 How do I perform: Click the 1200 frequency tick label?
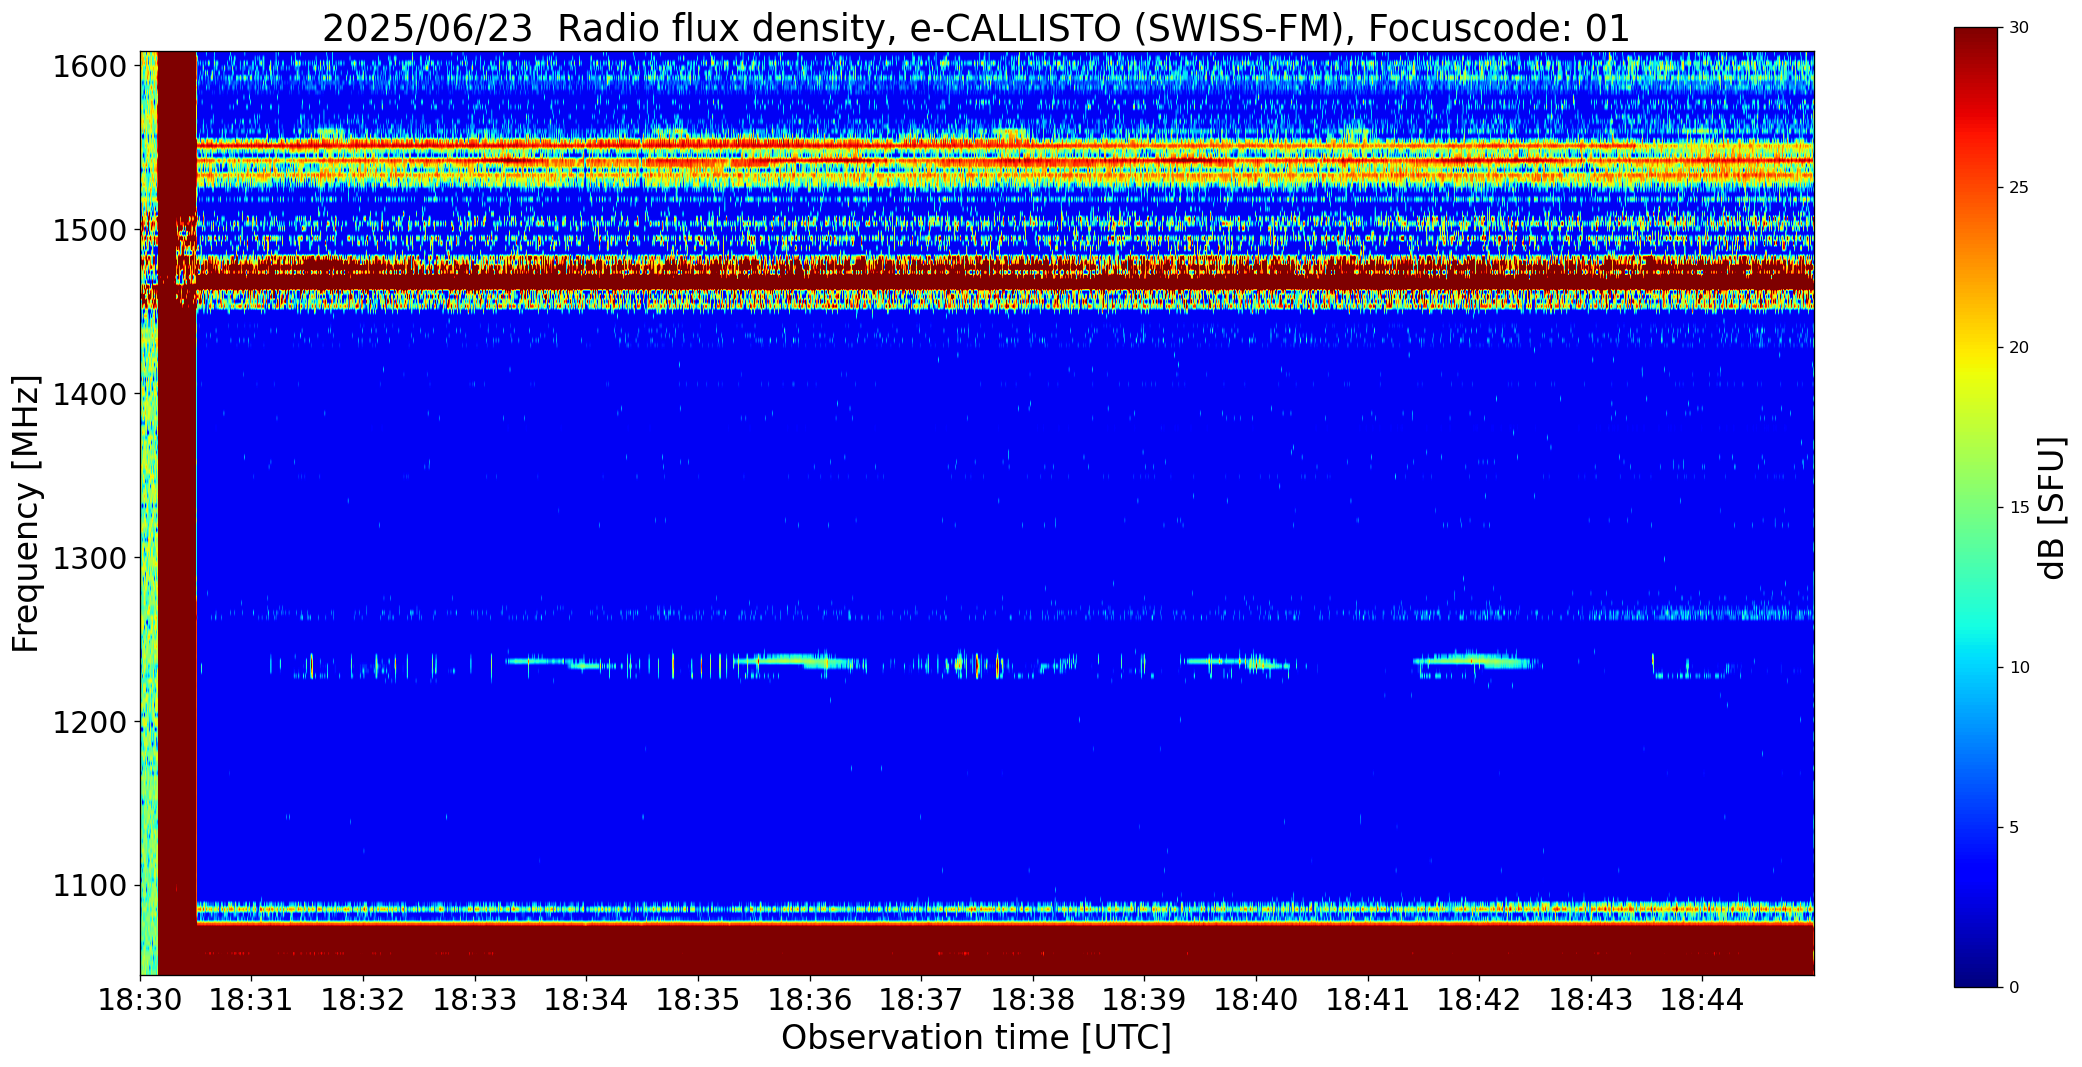coord(92,722)
